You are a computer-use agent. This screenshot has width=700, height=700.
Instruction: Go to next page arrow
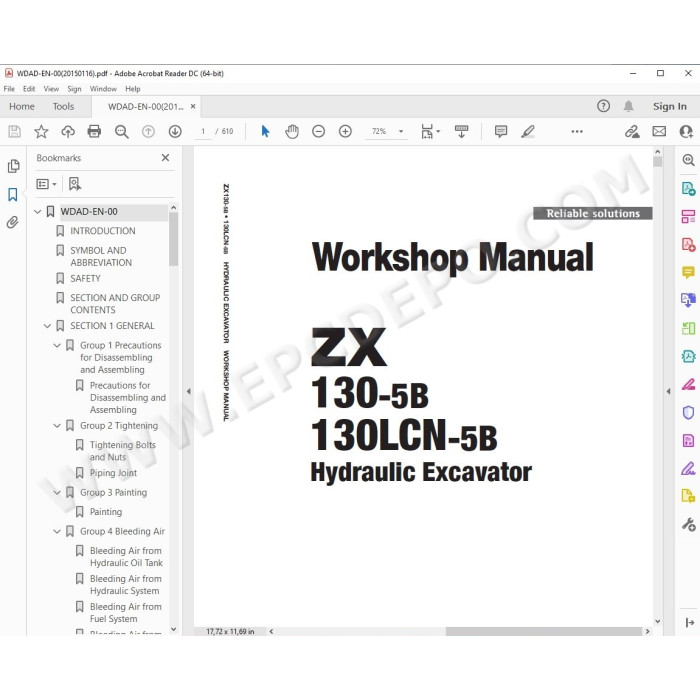click(175, 131)
